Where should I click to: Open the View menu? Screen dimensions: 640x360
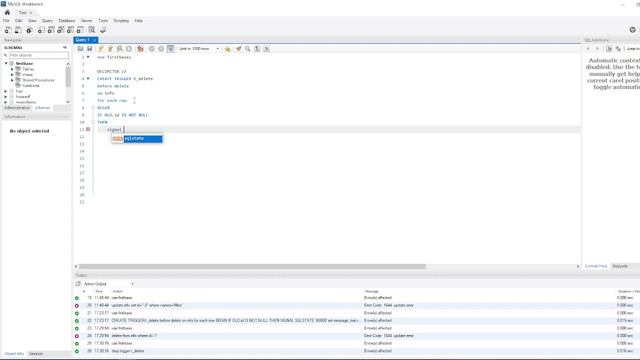32,20
